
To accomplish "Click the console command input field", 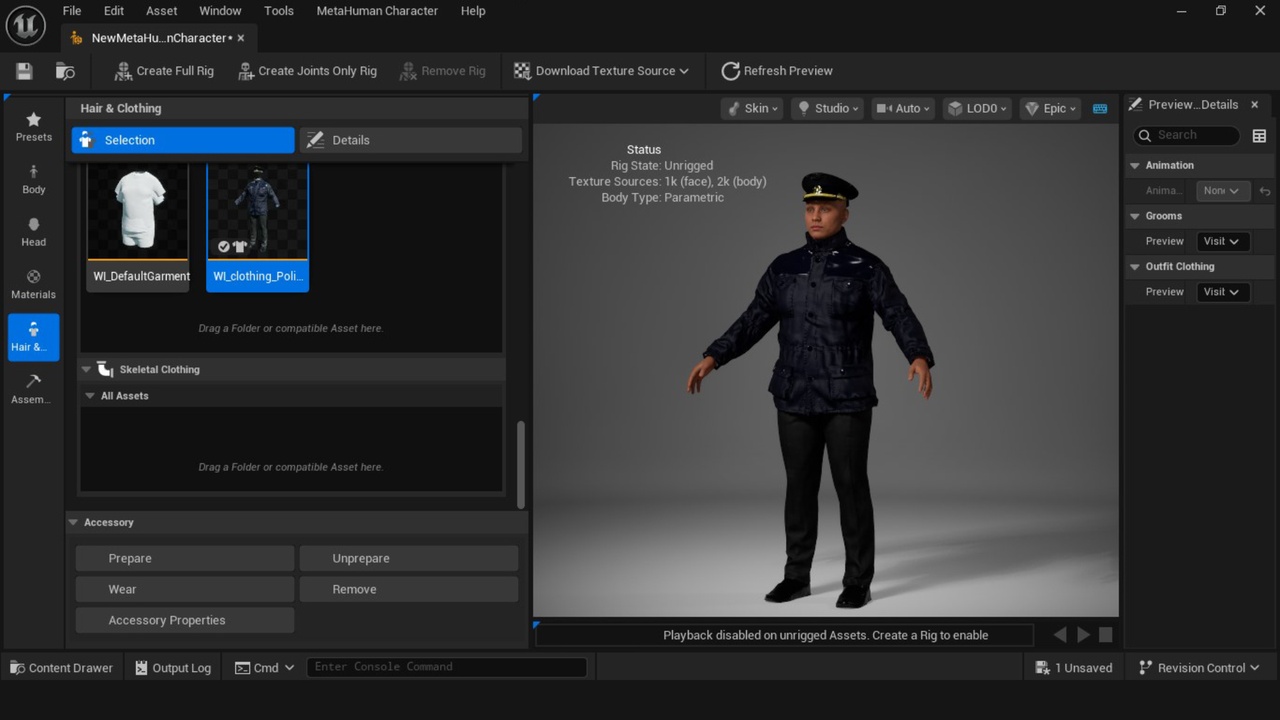I will [446, 667].
